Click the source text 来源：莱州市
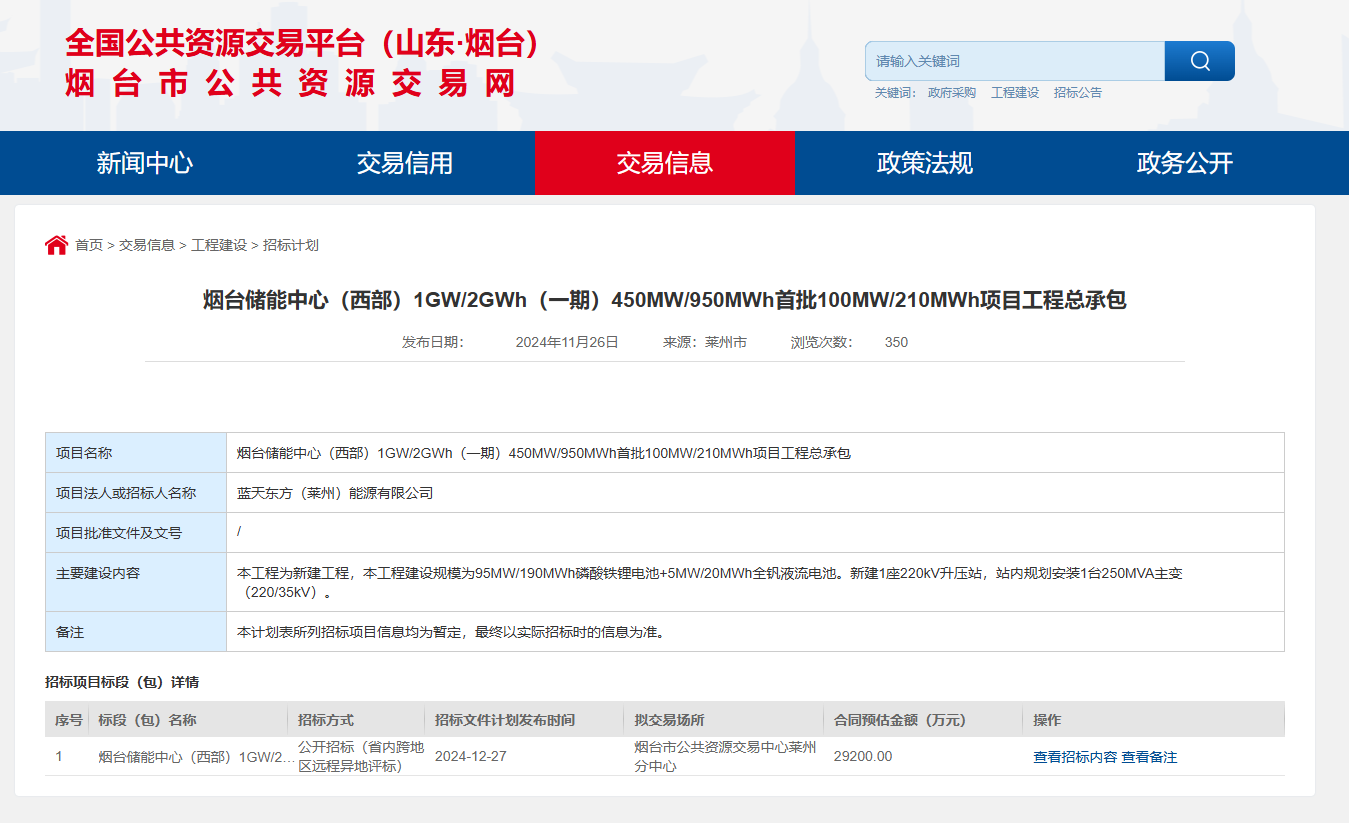1349x823 pixels. click(705, 342)
